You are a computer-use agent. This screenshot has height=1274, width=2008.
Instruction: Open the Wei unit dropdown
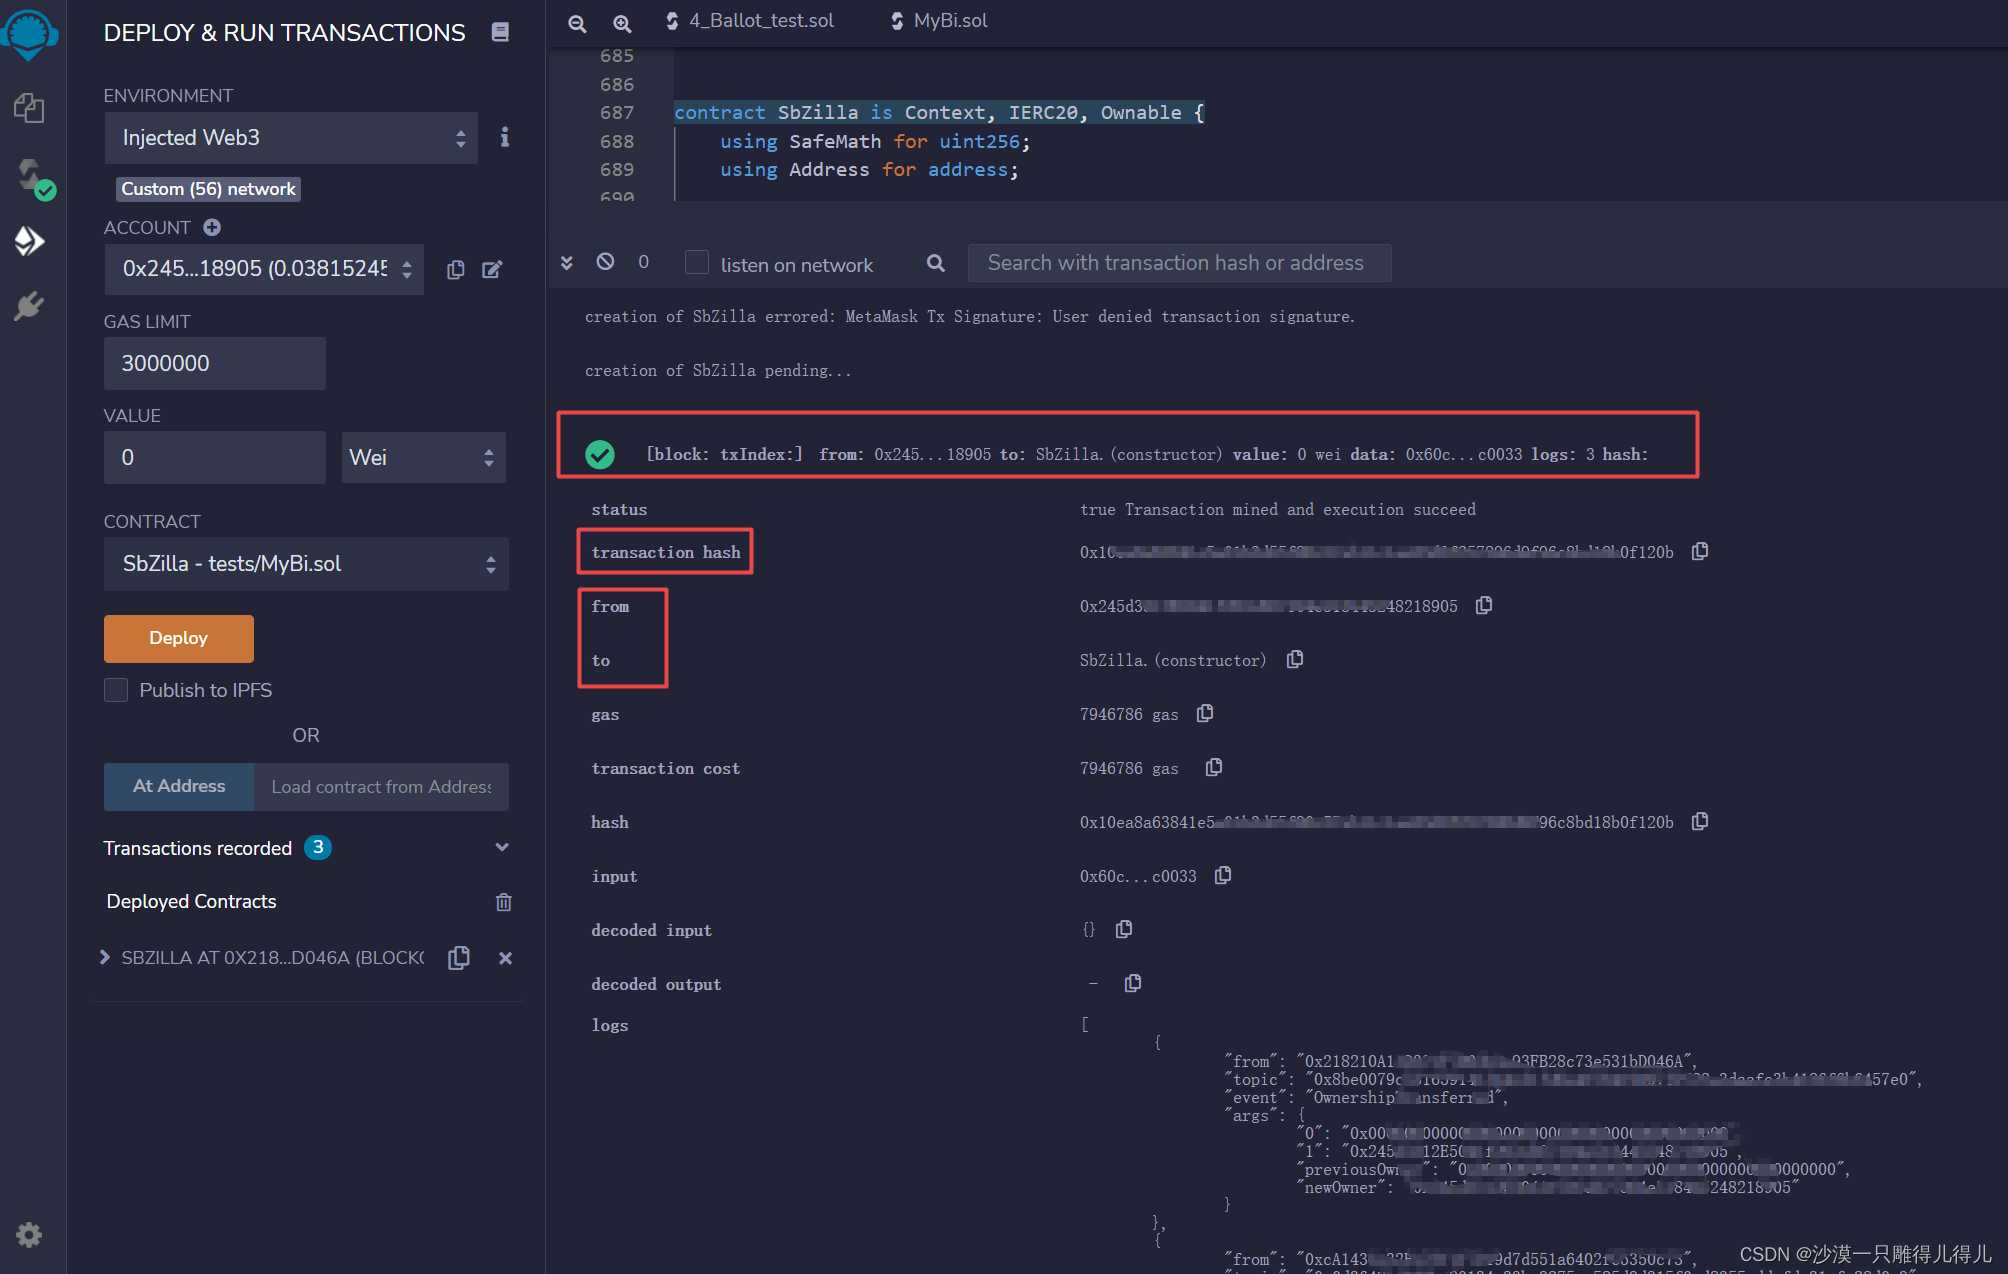424,458
